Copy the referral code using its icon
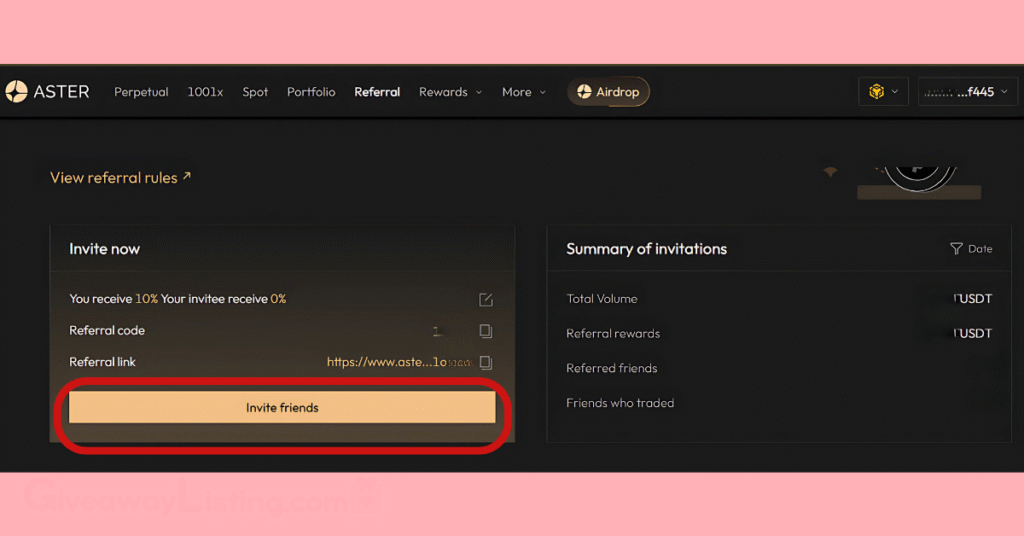 pos(486,331)
